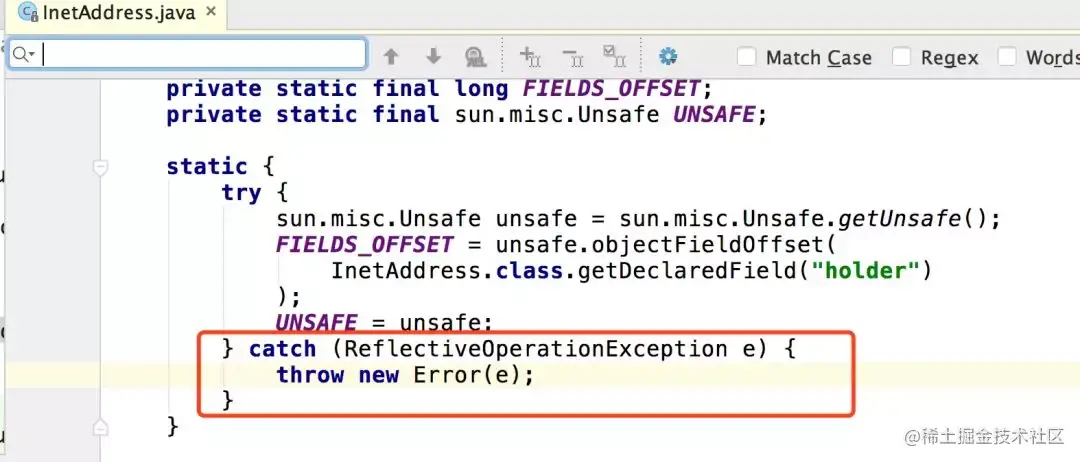
Task: Collapse the static block fold marker
Action: 101,167
